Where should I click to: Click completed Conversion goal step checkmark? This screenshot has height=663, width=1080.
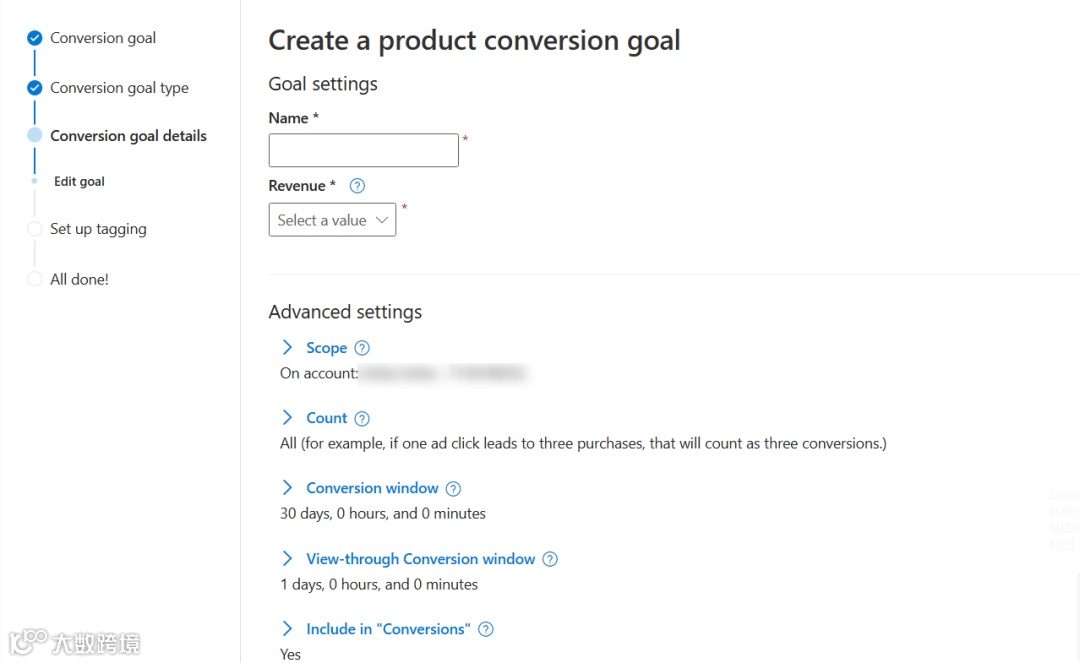click(x=34, y=38)
